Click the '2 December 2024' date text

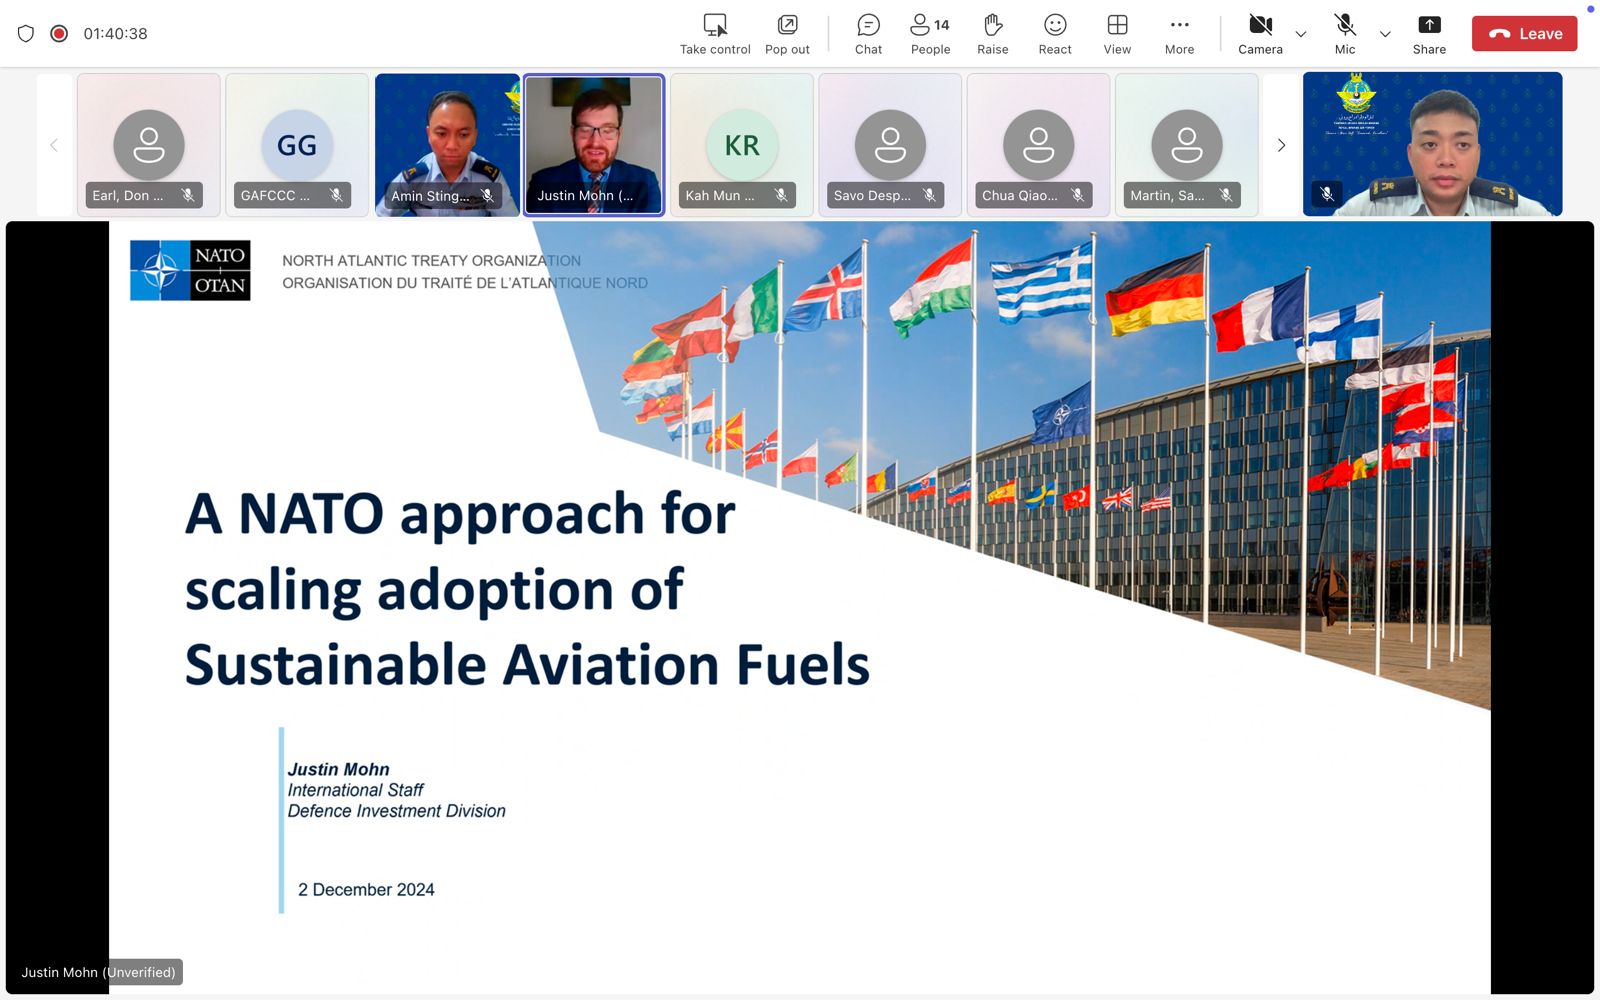[x=366, y=890]
